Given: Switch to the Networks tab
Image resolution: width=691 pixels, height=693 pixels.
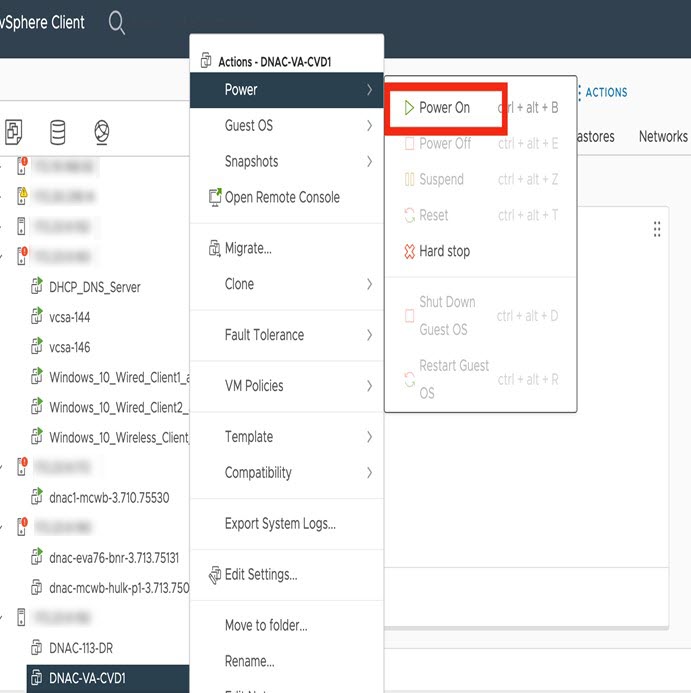Looking at the screenshot, I should pyautogui.click(x=663, y=137).
